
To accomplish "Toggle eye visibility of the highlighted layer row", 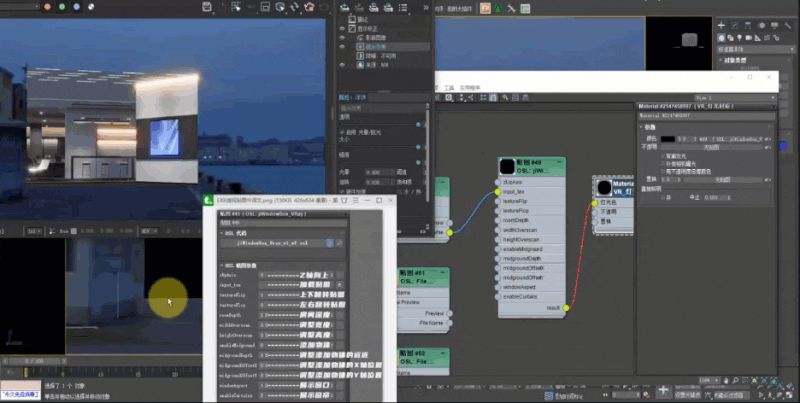I will [x=342, y=46].
